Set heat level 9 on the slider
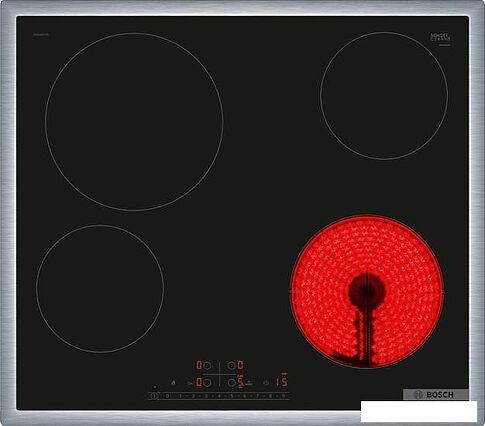This screenshot has height=426, width=485. (x=283, y=396)
